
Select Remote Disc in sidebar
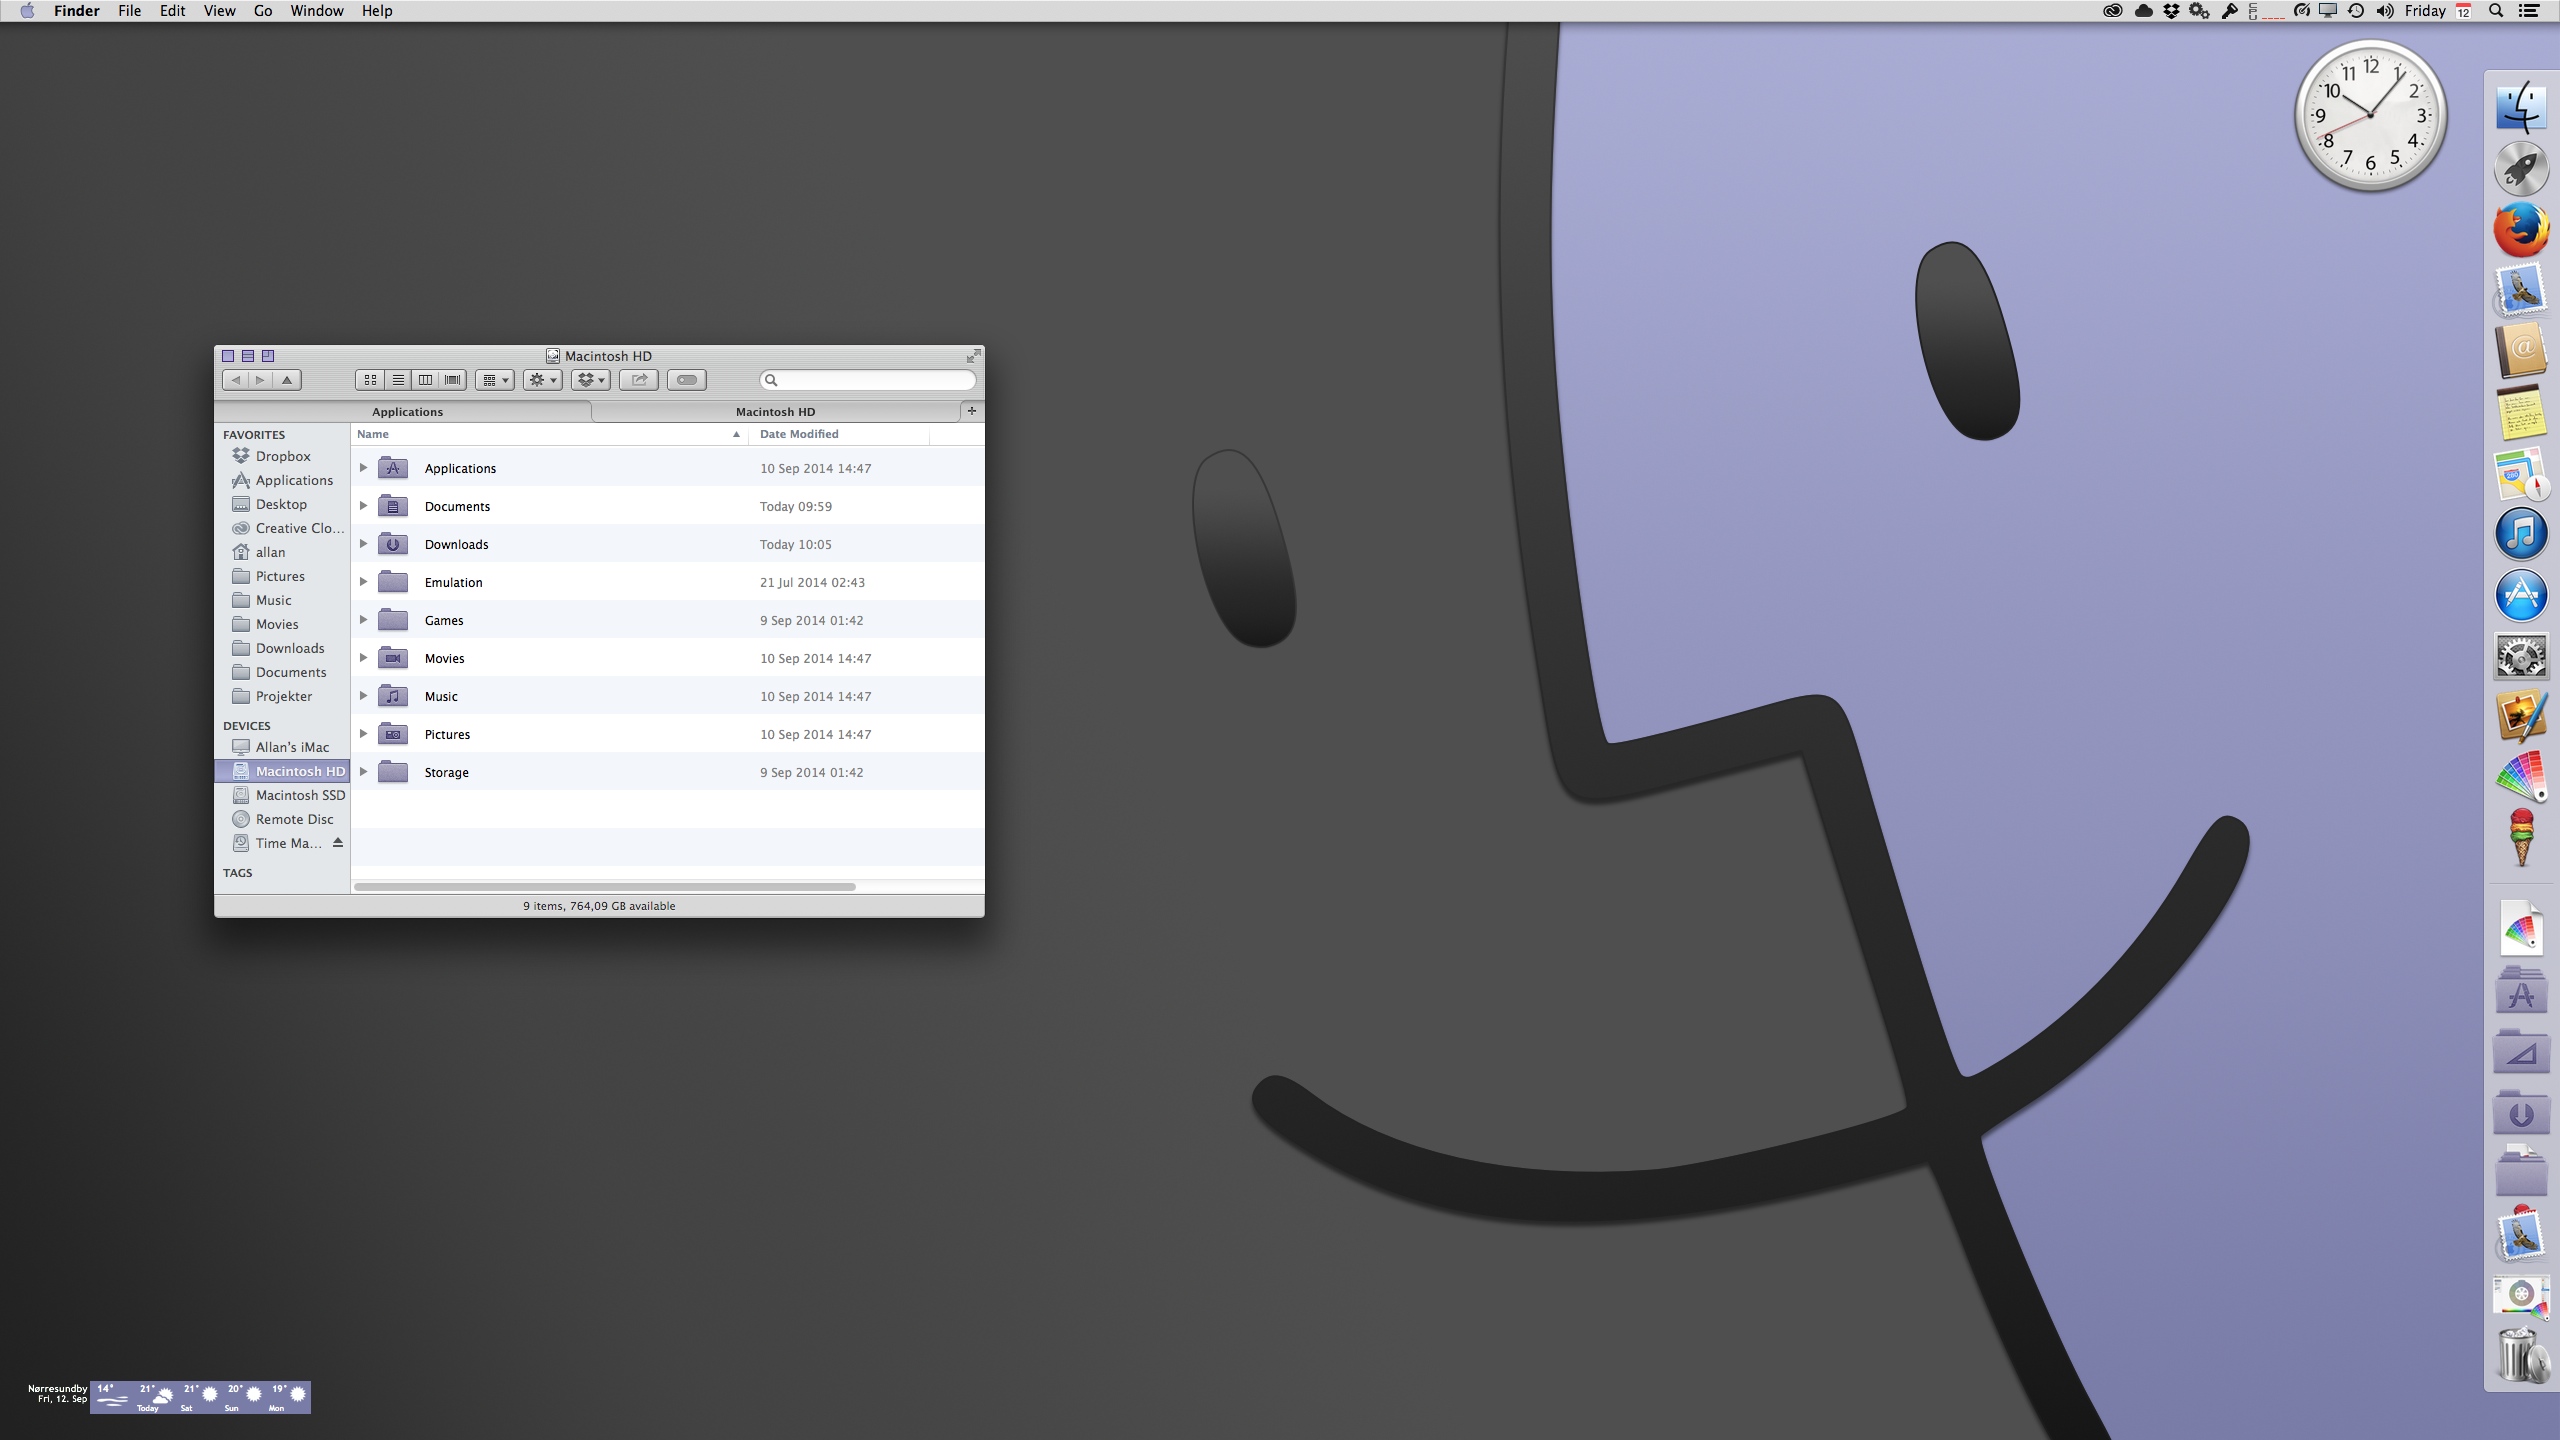[x=283, y=819]
